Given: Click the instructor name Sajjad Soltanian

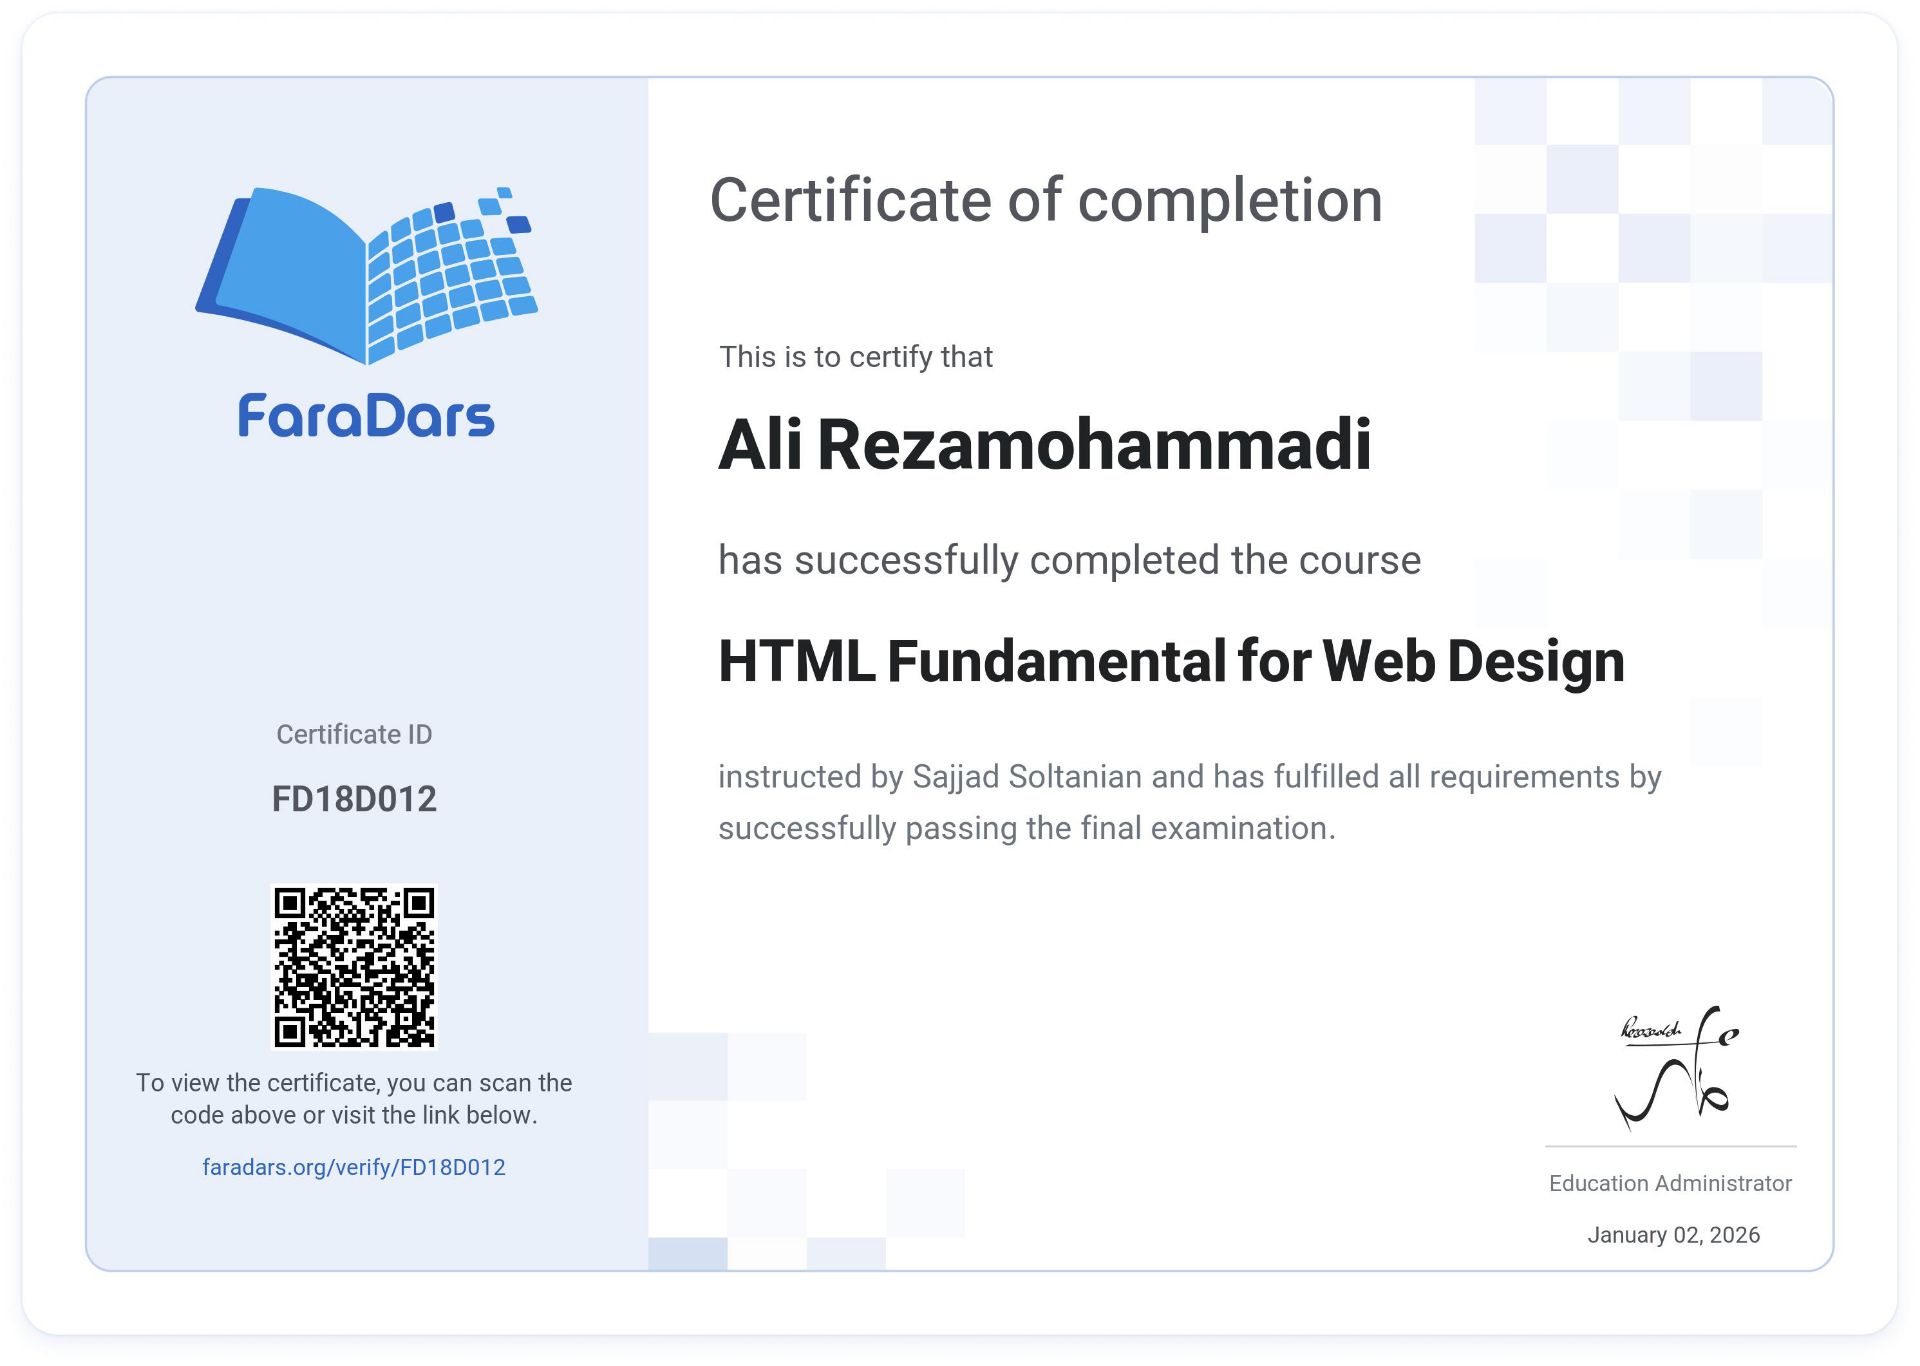Looking at the screenshot, I should pos(1027,776).
